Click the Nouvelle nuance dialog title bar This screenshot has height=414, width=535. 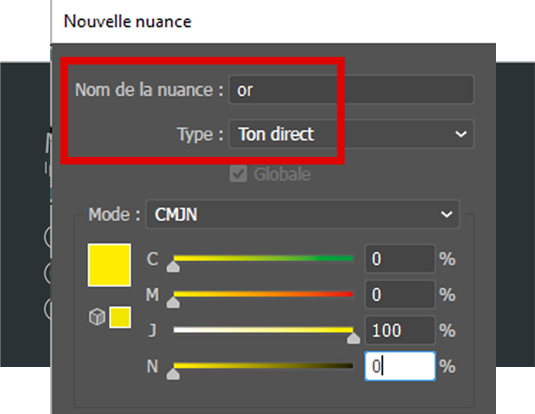(273, 22)
